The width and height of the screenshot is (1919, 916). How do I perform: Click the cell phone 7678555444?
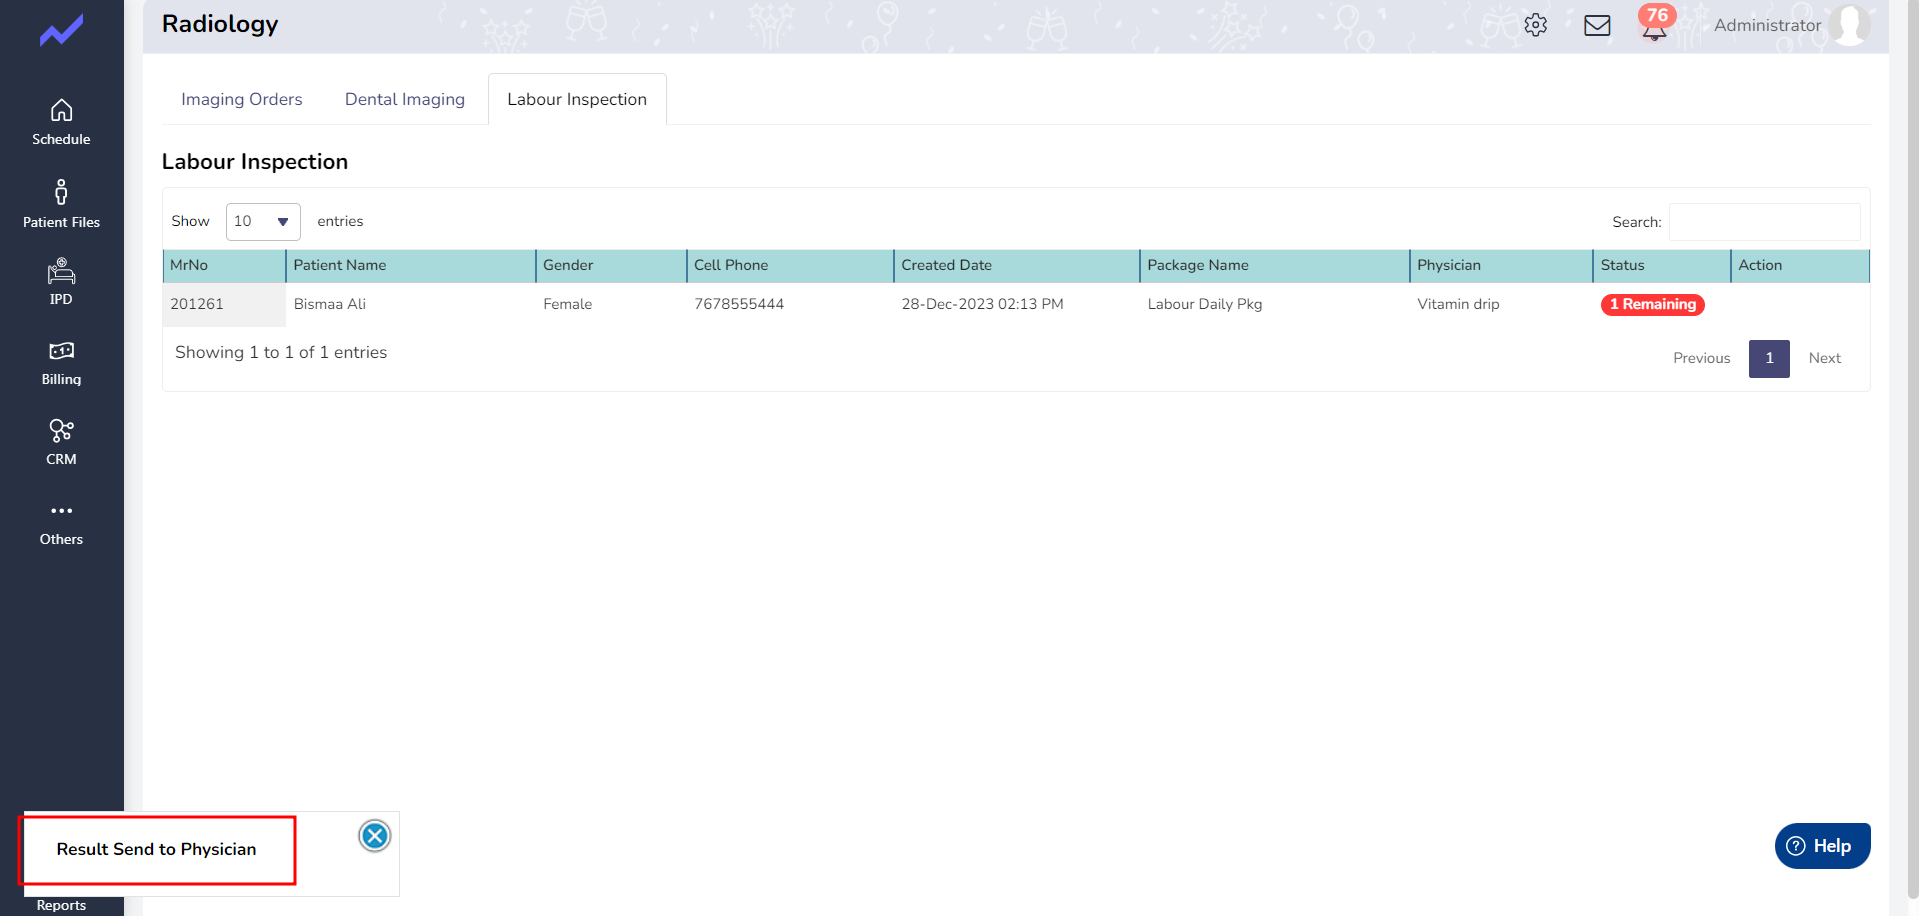[739, 304]
